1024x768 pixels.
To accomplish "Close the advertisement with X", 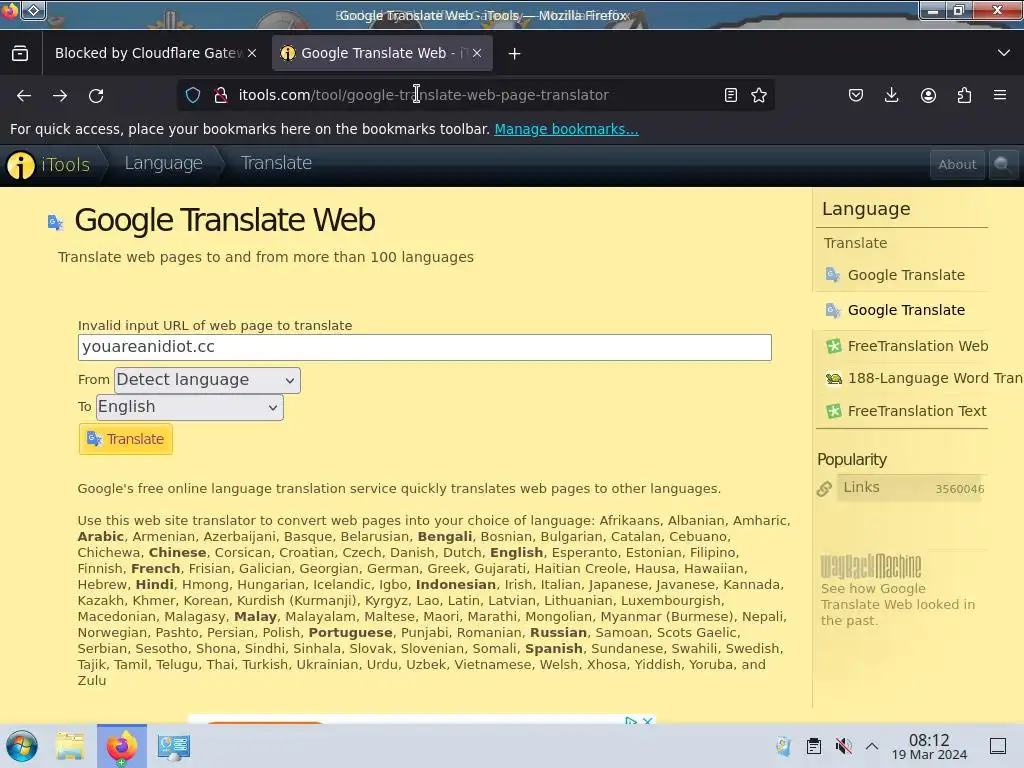I will point(647,721).
